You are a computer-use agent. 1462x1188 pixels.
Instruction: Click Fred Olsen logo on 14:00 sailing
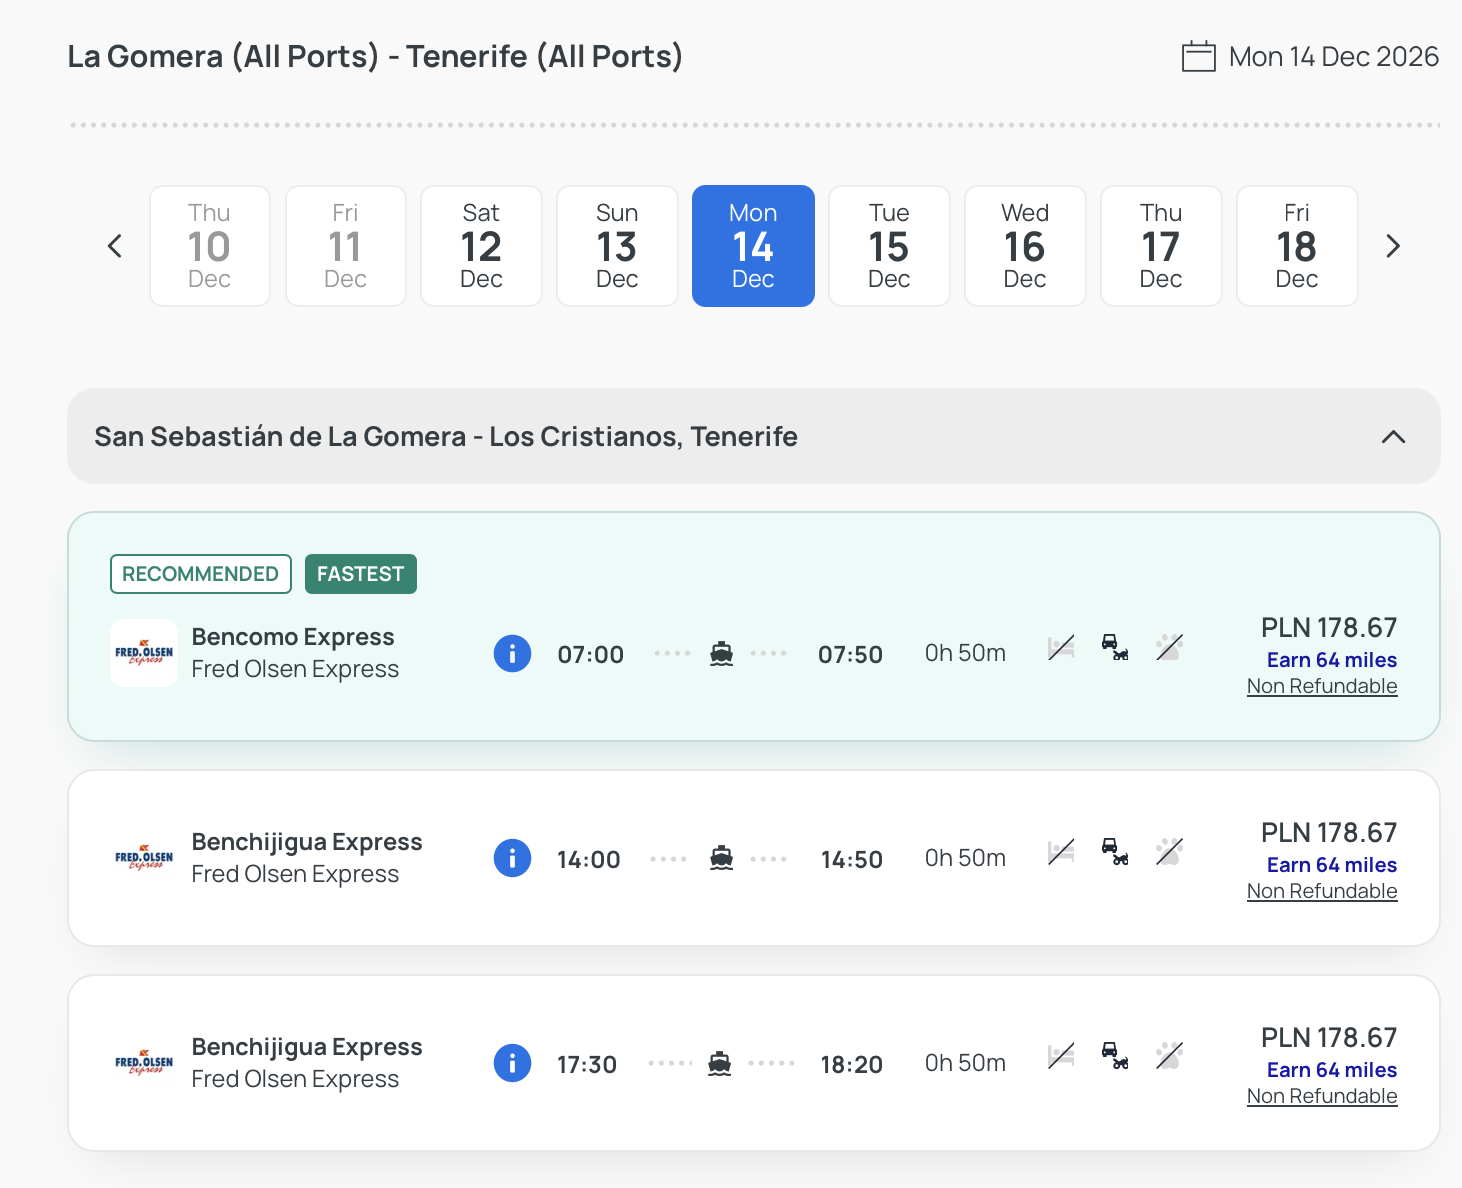[144, 858]
